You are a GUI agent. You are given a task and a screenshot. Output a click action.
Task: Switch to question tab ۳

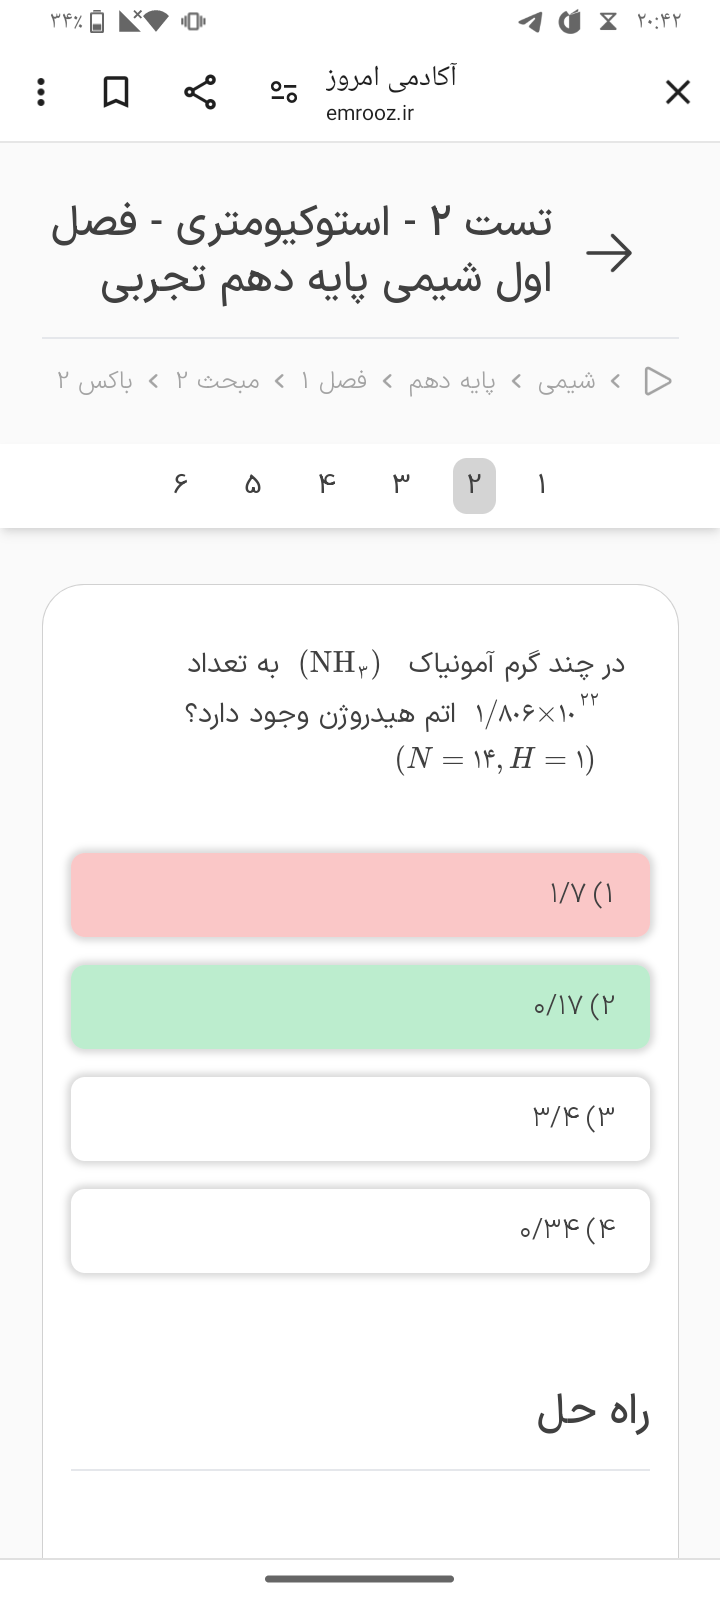point(401,486)
